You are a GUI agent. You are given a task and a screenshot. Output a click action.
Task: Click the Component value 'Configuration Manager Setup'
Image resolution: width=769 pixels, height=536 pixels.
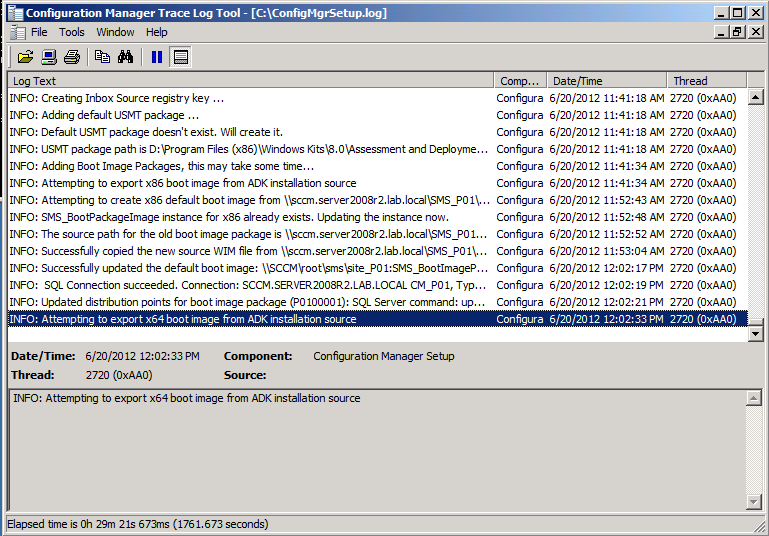click(384, 356)
